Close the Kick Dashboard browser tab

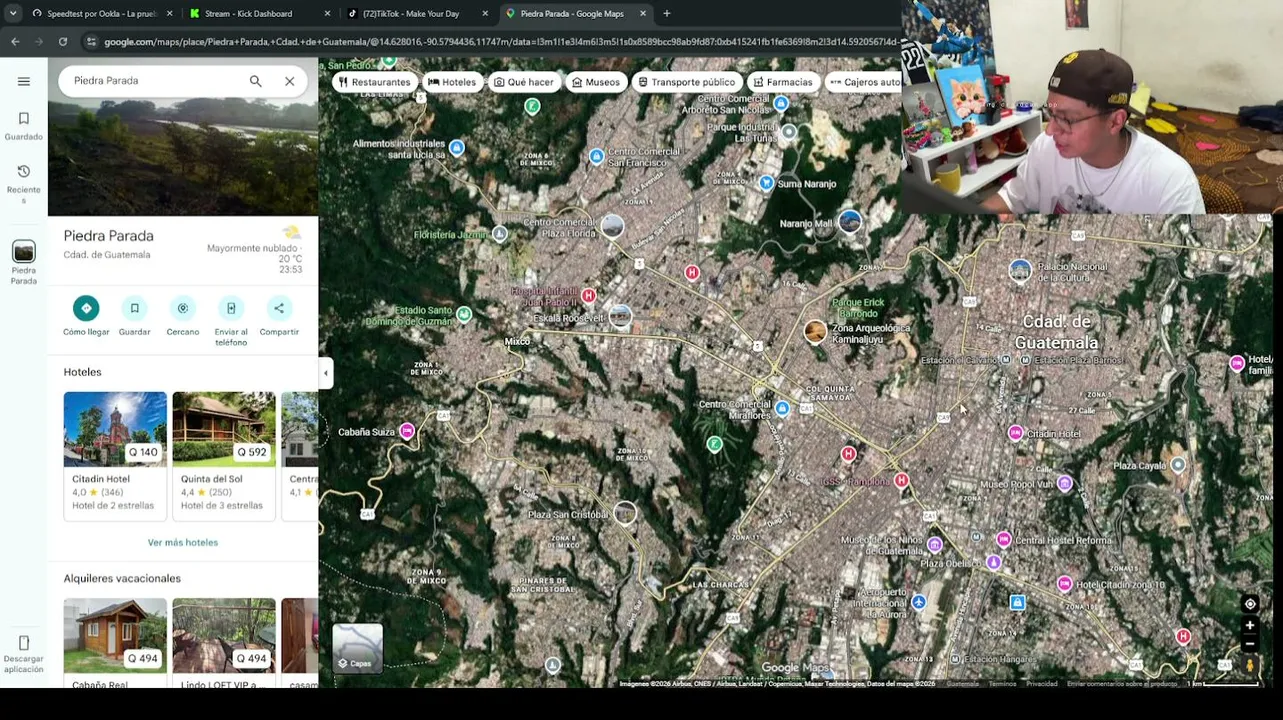tap(327, 14)
